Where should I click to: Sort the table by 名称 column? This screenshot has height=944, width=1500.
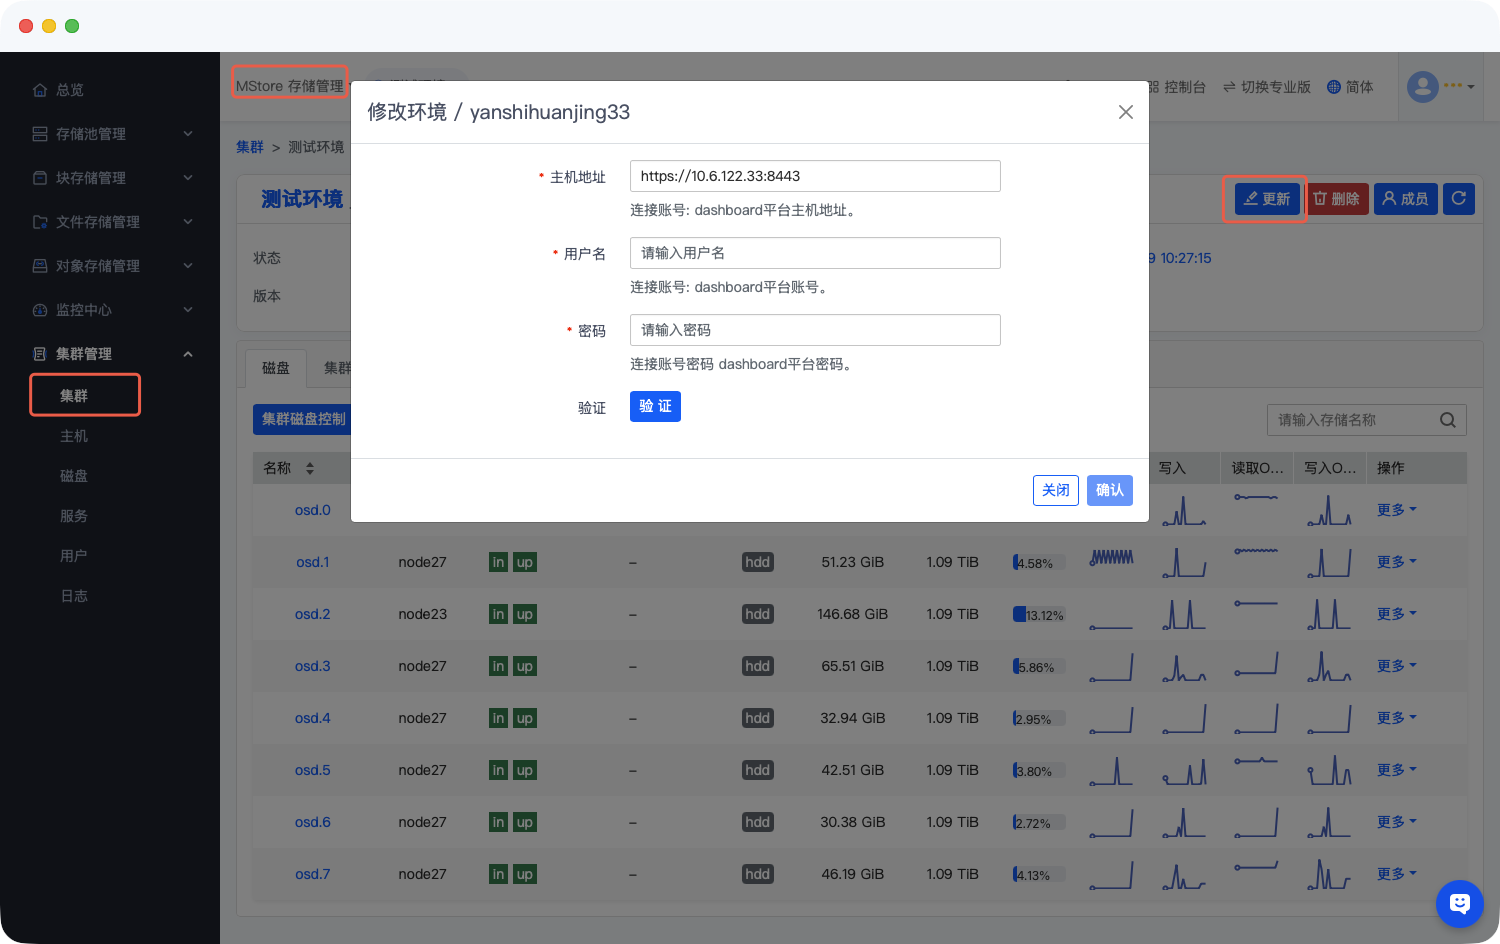[x=309, y=468]
